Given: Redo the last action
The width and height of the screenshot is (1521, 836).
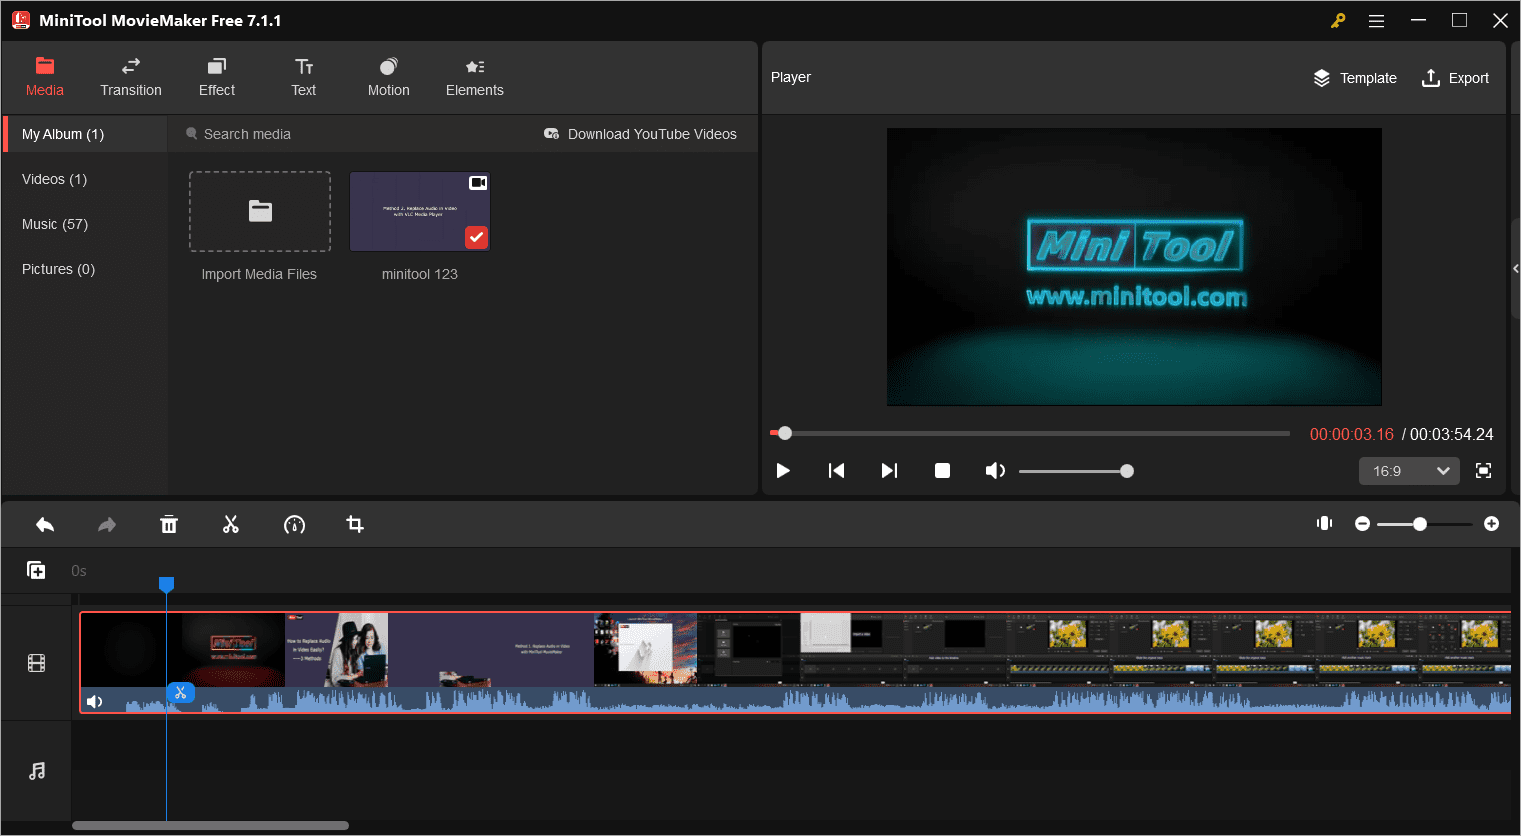Looking at the screenshot, I should click(107, 524).
